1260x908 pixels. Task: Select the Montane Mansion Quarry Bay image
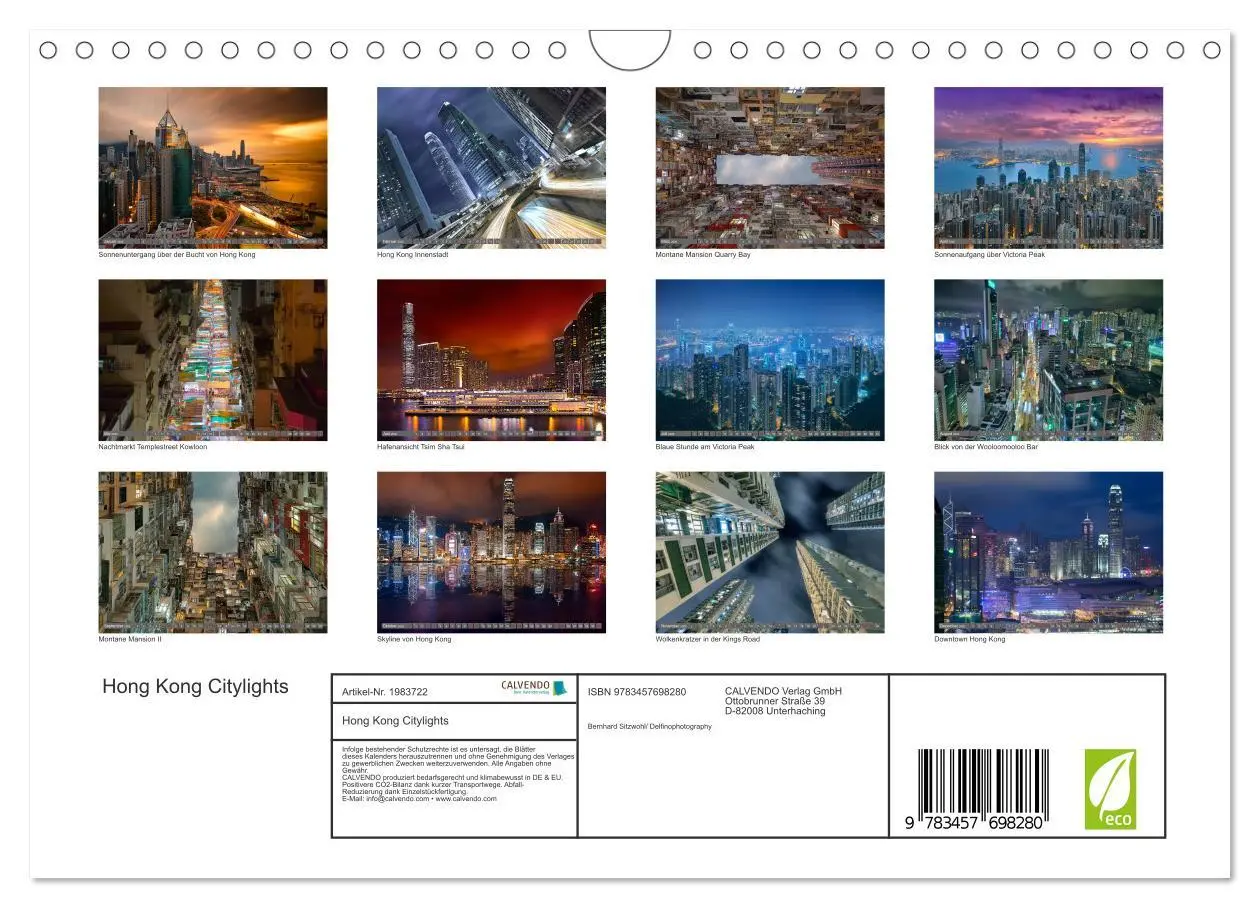770,167
